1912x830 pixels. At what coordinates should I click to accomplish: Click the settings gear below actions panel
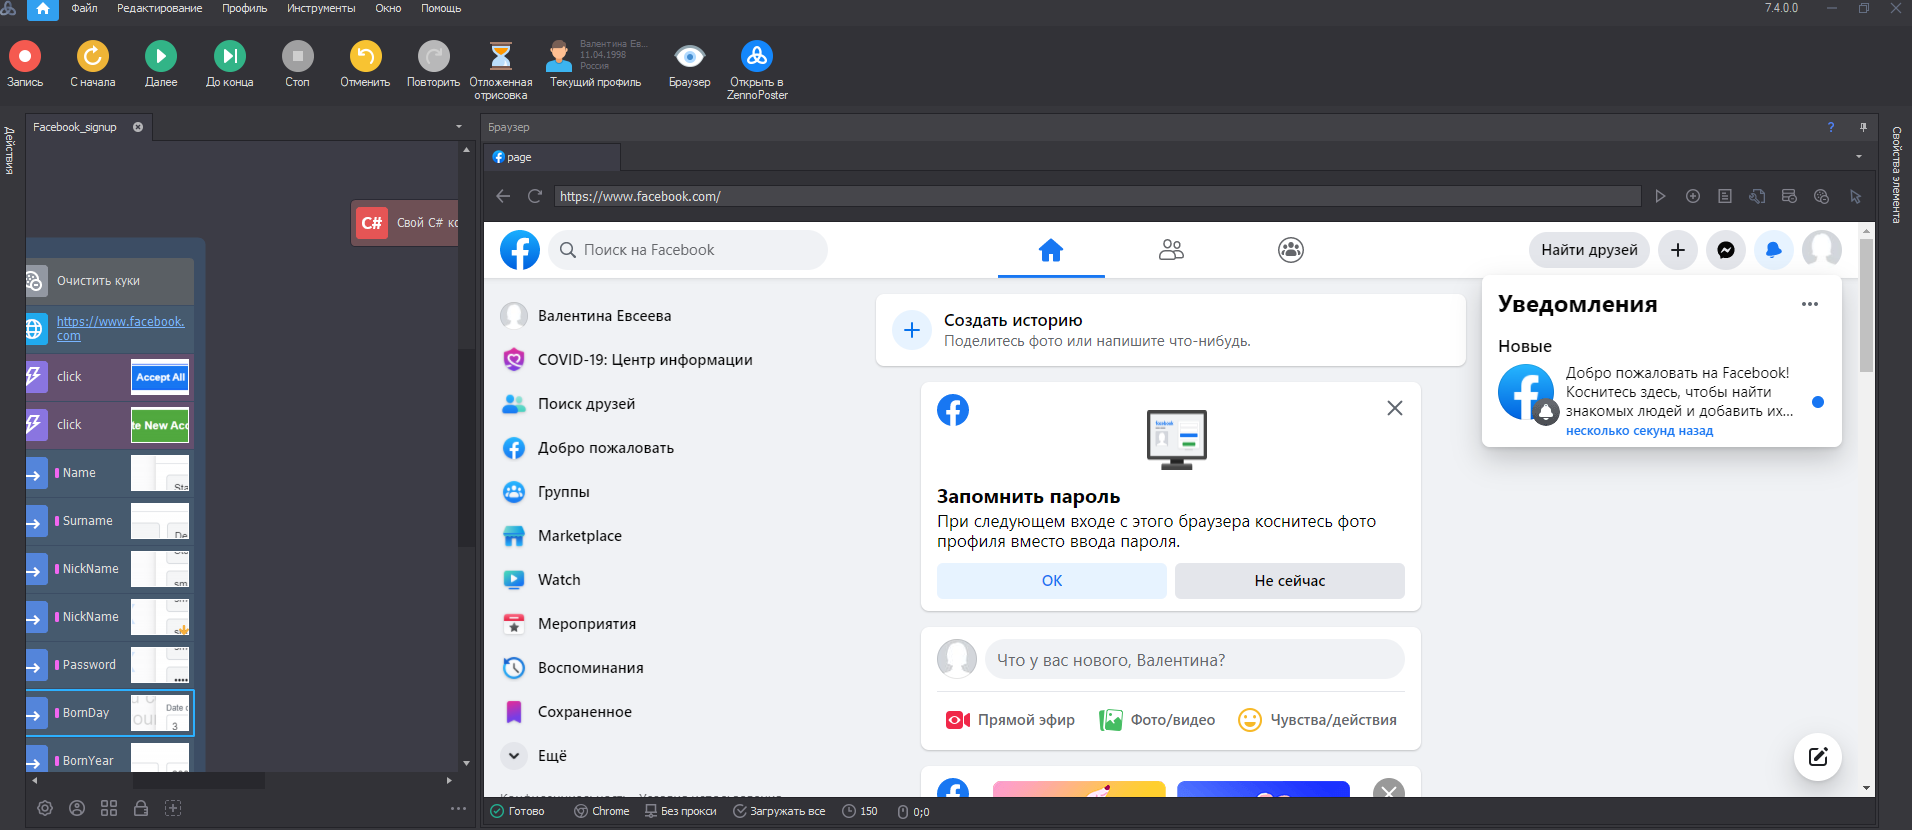pos(45,808)
